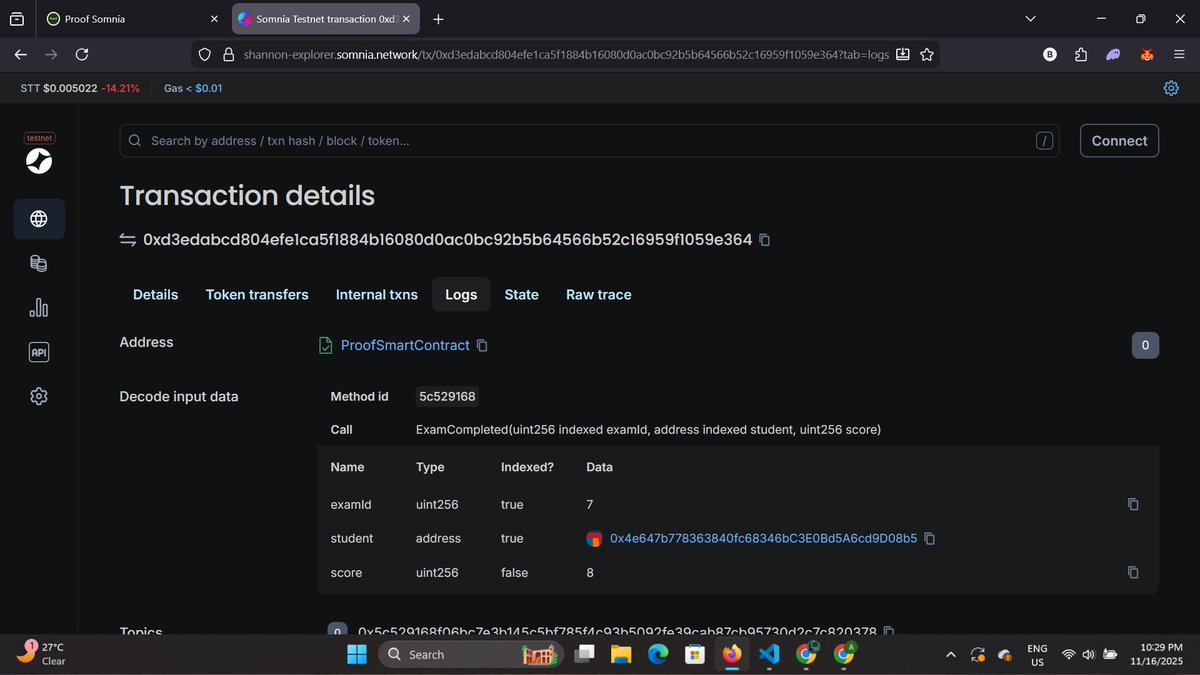Switch to the Token transfers tab
Viewport: 1200px width, 675px height.
click(257, 294)
